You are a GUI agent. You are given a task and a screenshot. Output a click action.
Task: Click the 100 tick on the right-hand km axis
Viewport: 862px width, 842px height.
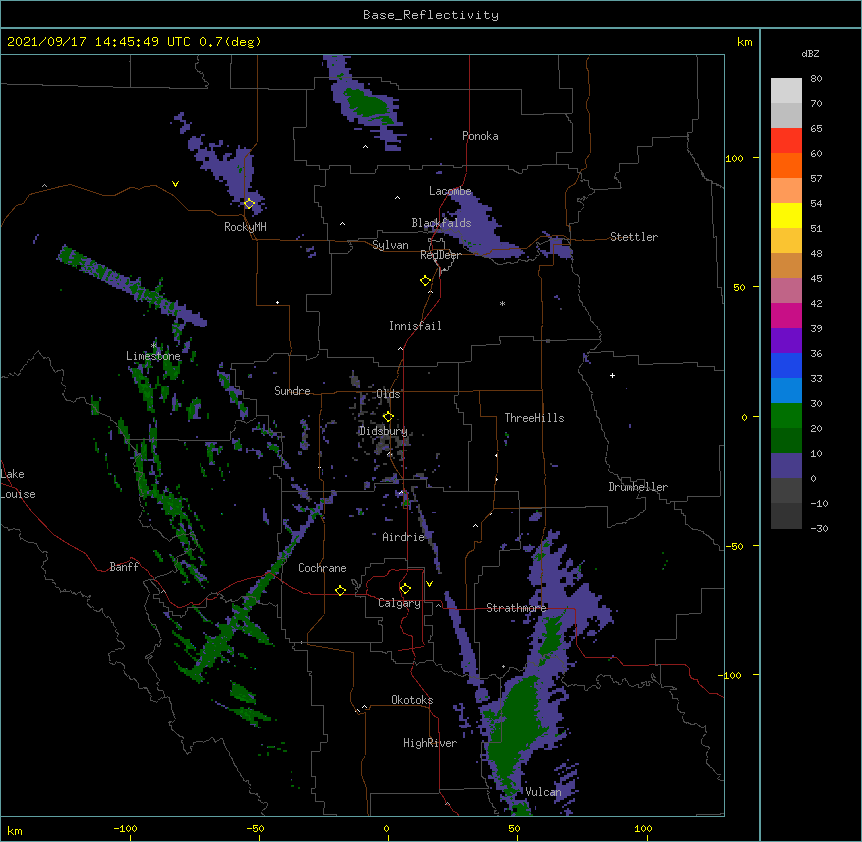pos(734,158)
